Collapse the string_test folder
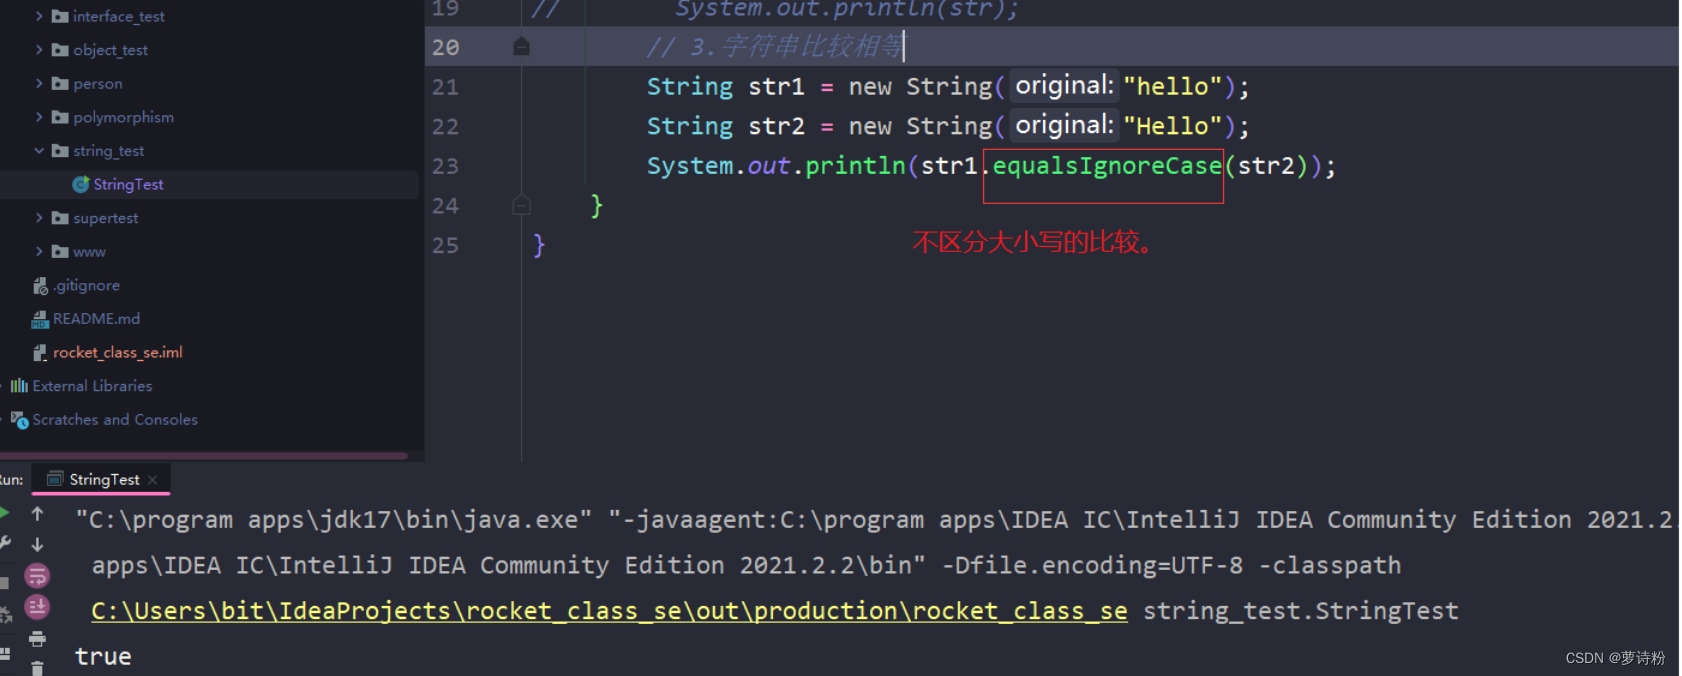This screenshot has height=676, width=1682. pyautogui.click(x=39, y=150)
